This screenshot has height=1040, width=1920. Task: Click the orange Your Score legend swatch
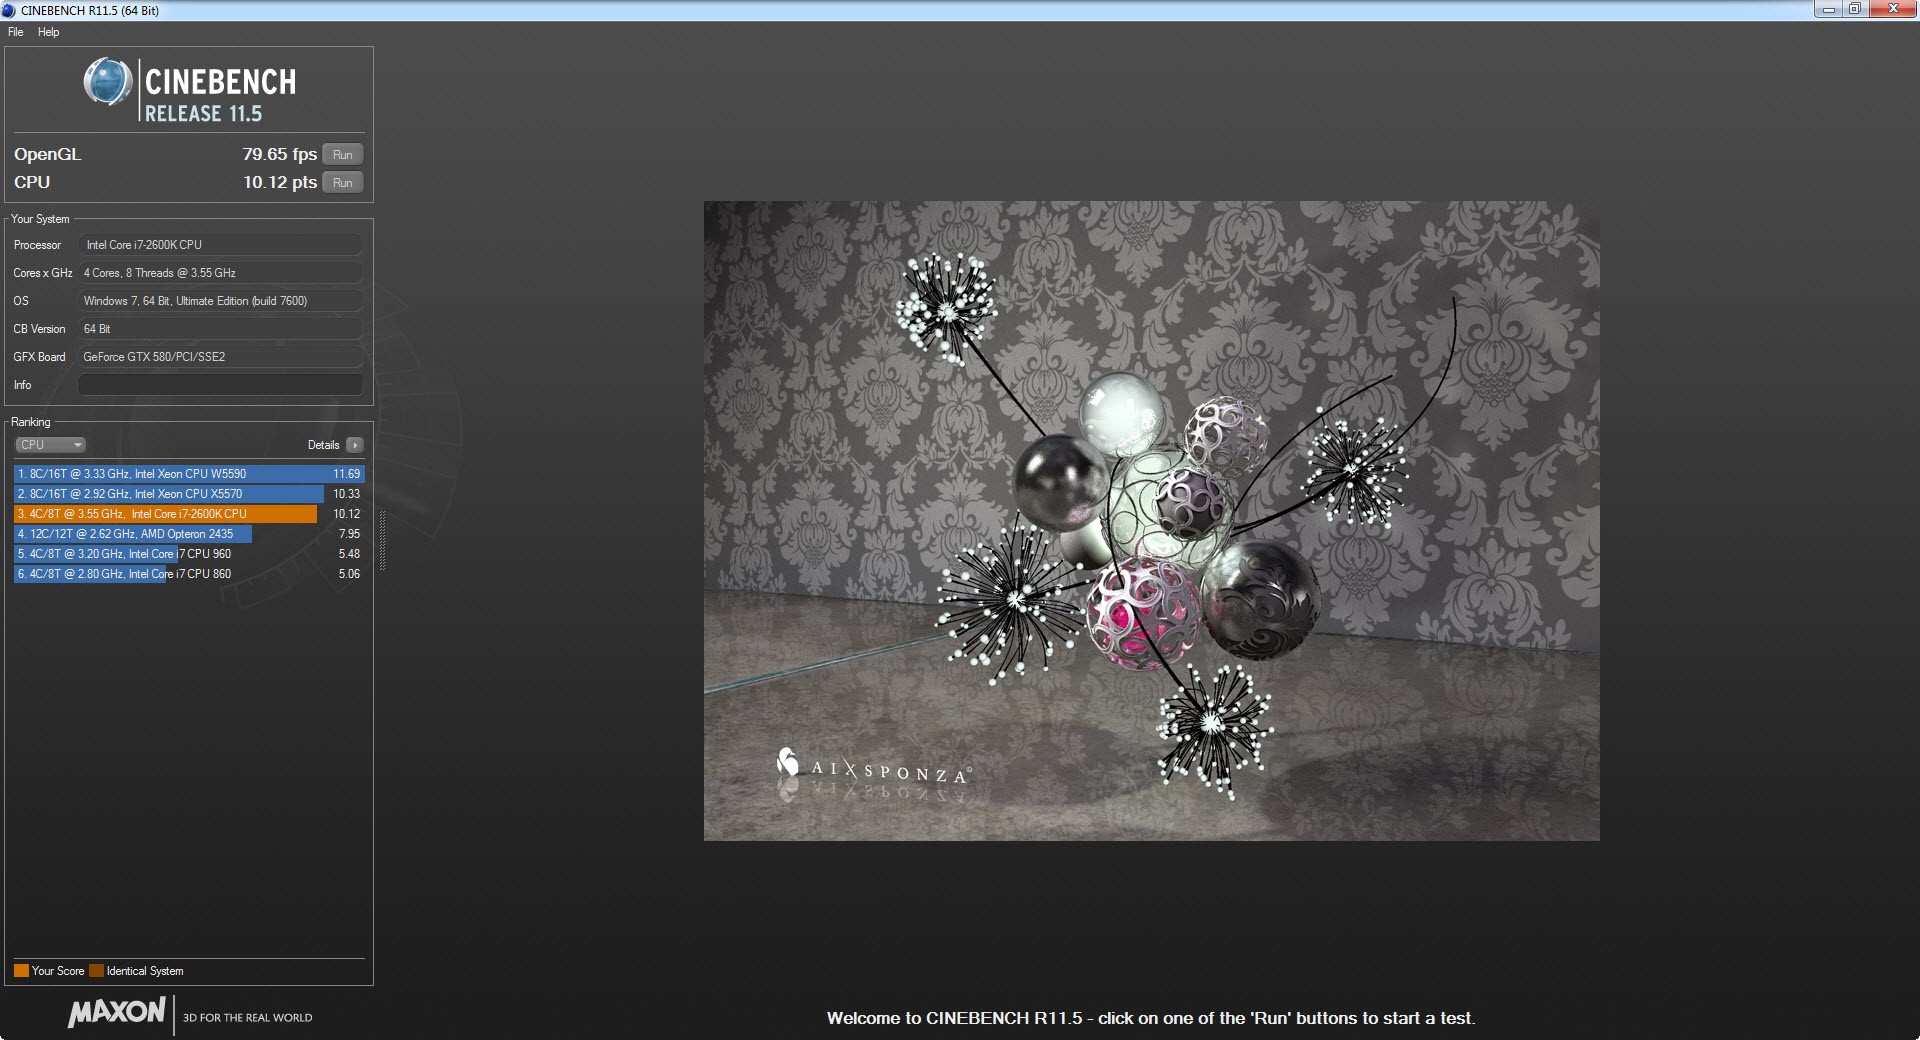(21, 971)
